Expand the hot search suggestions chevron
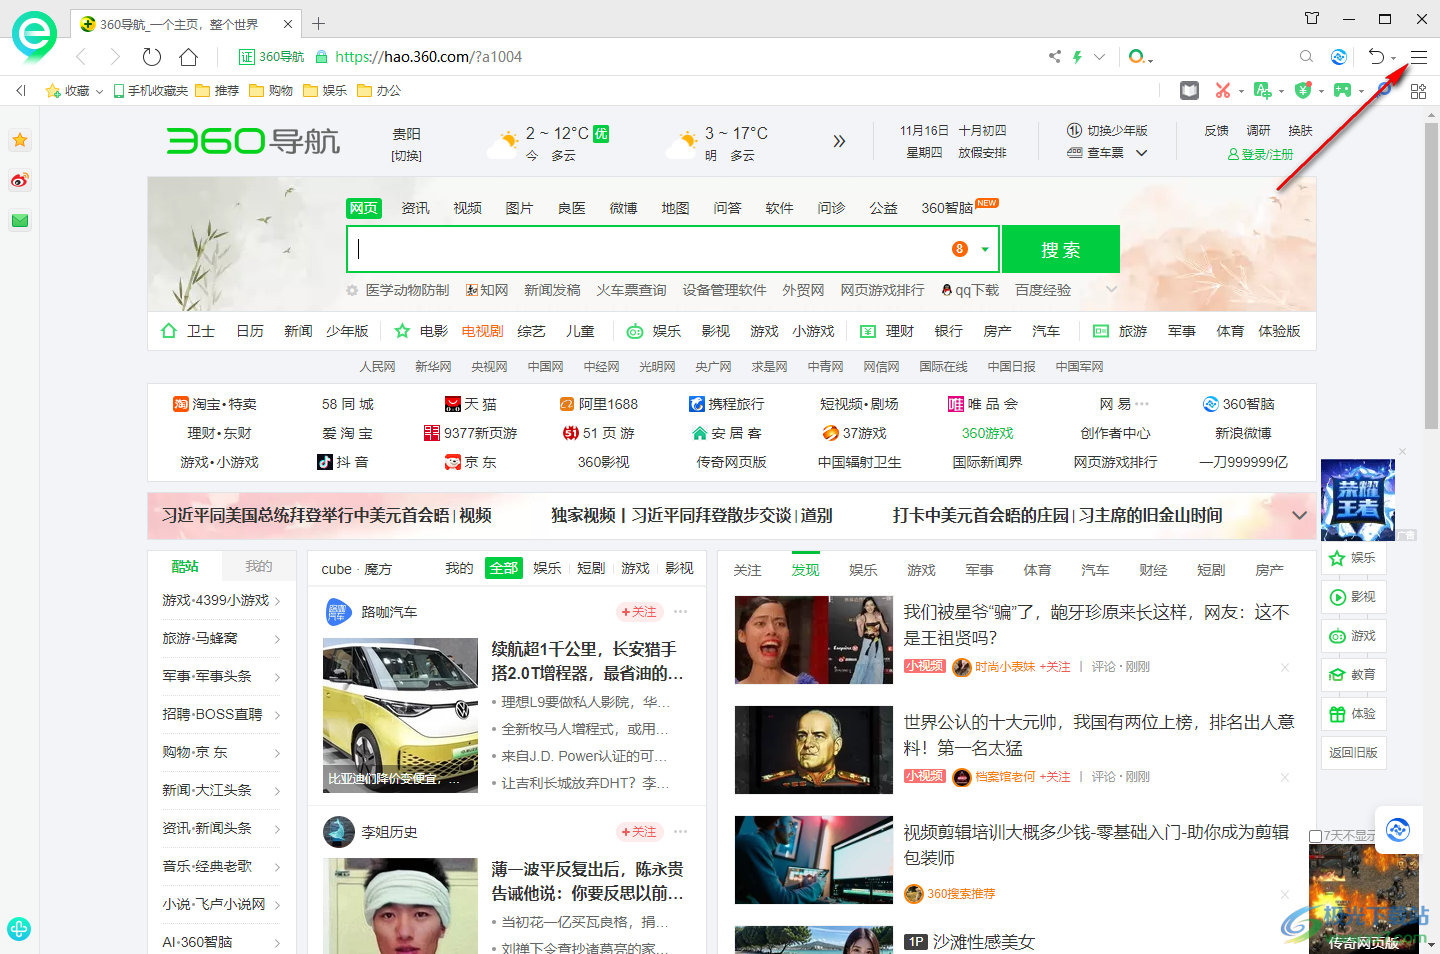1440x954 pixels. (x=1111, y=290)
